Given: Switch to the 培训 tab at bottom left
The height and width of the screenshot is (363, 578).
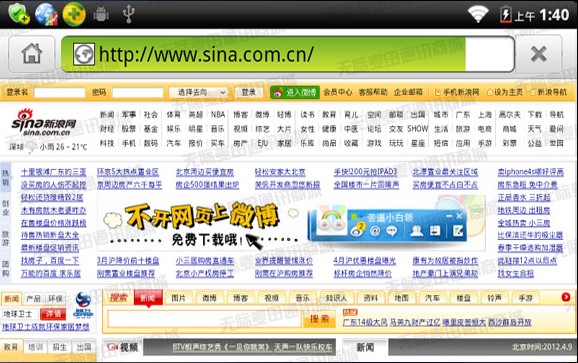Looking at the screenshot, I should point(35,347).
